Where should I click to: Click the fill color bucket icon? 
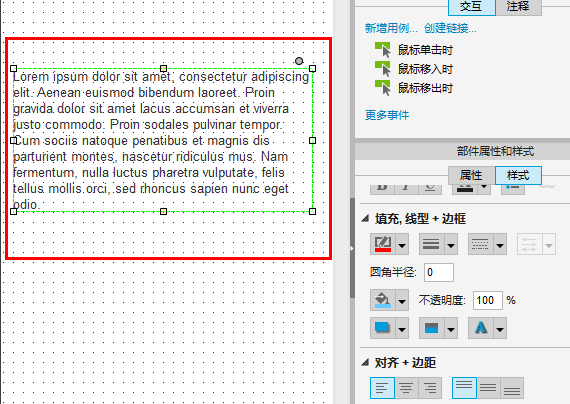point(383,300)
